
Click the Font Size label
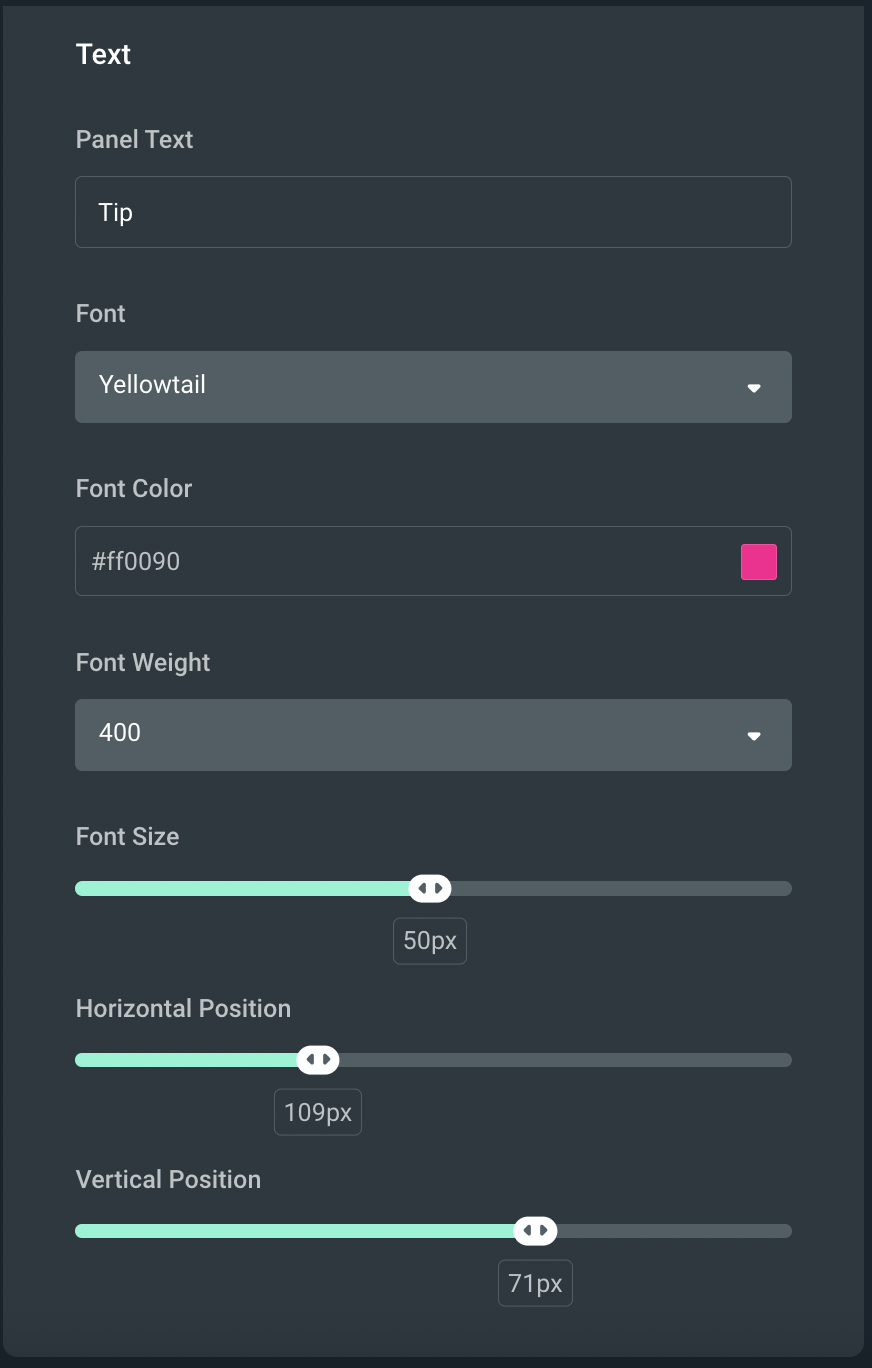[x=127, y=836]
